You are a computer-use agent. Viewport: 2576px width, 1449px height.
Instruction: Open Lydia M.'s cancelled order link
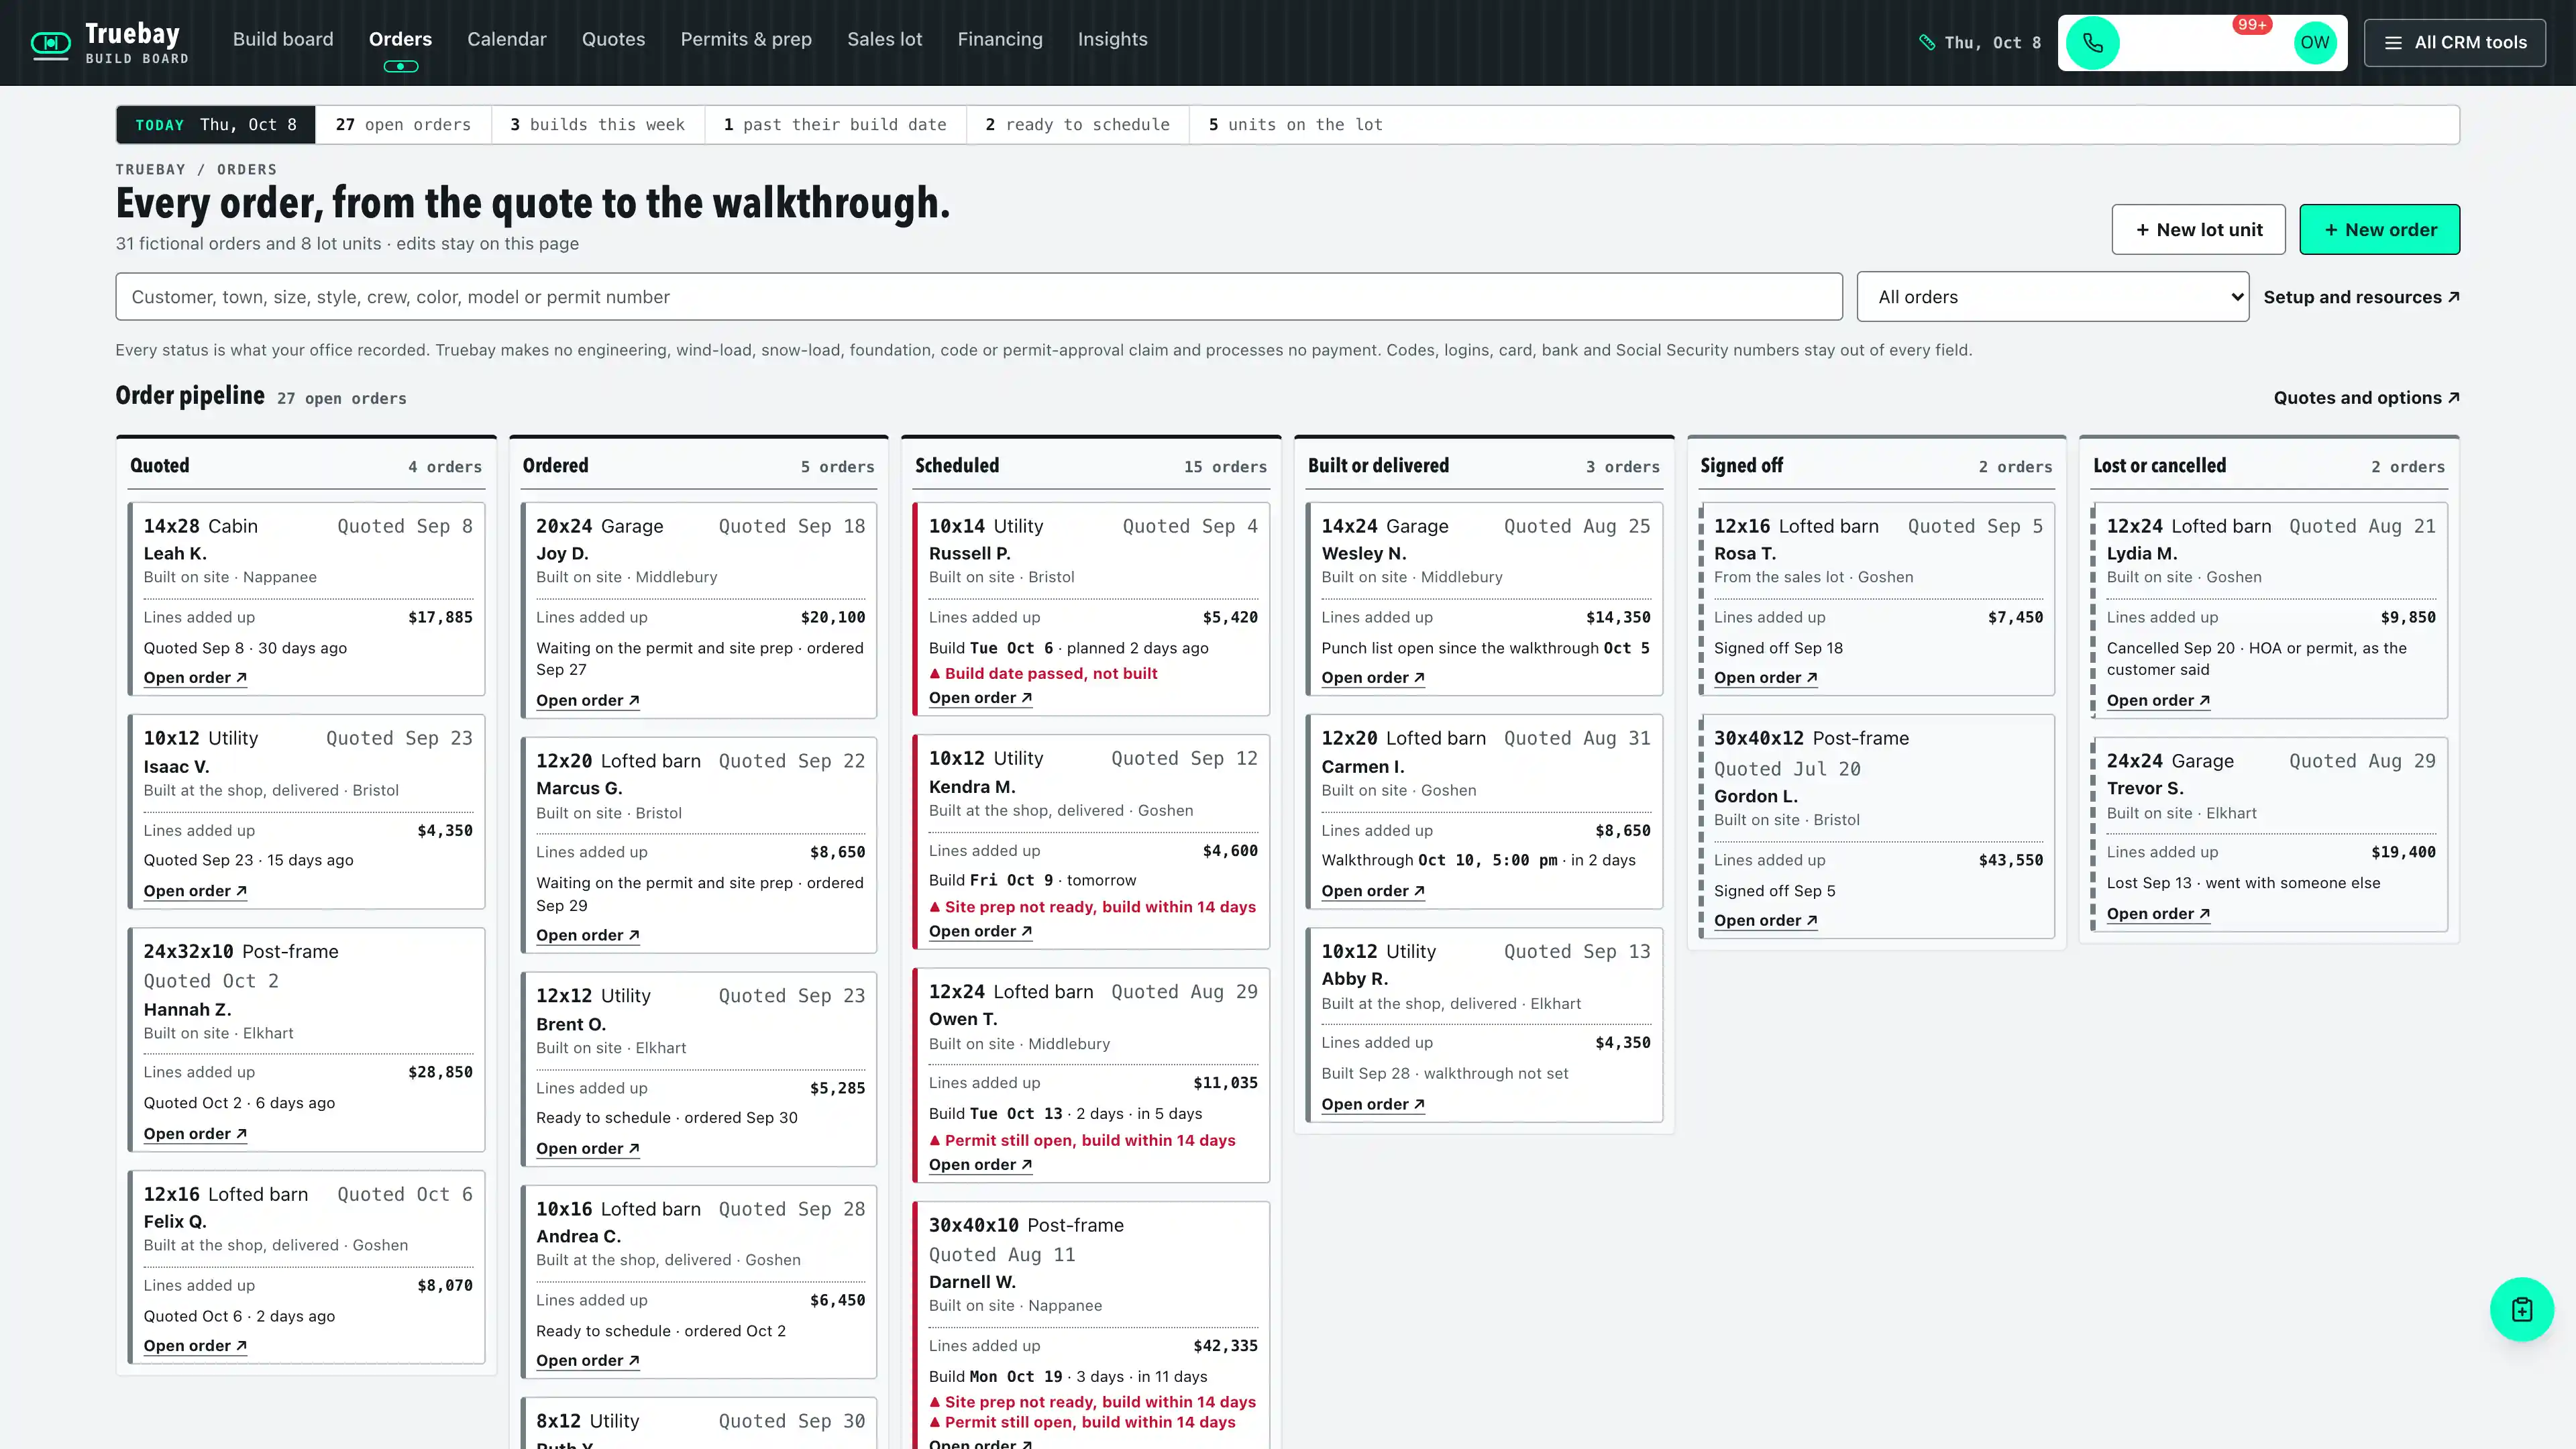click(x=2158, y=701)
